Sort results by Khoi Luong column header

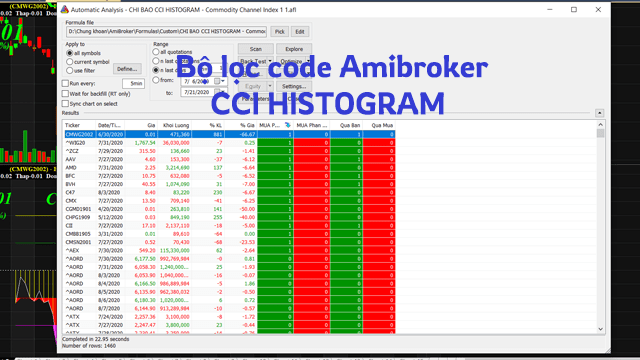point(174,125)
